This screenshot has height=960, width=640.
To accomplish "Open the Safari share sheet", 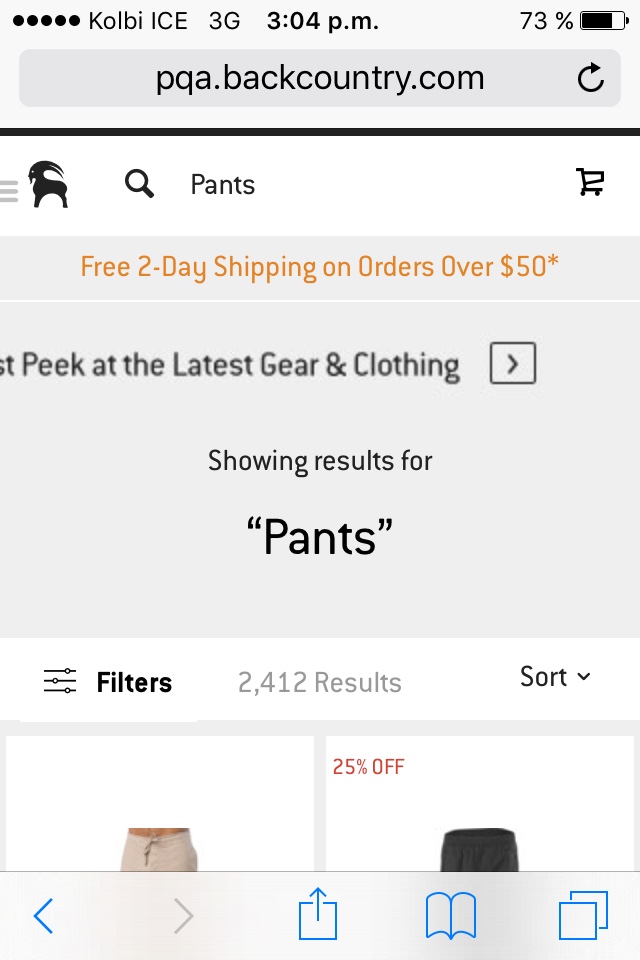I will [319, 915].
